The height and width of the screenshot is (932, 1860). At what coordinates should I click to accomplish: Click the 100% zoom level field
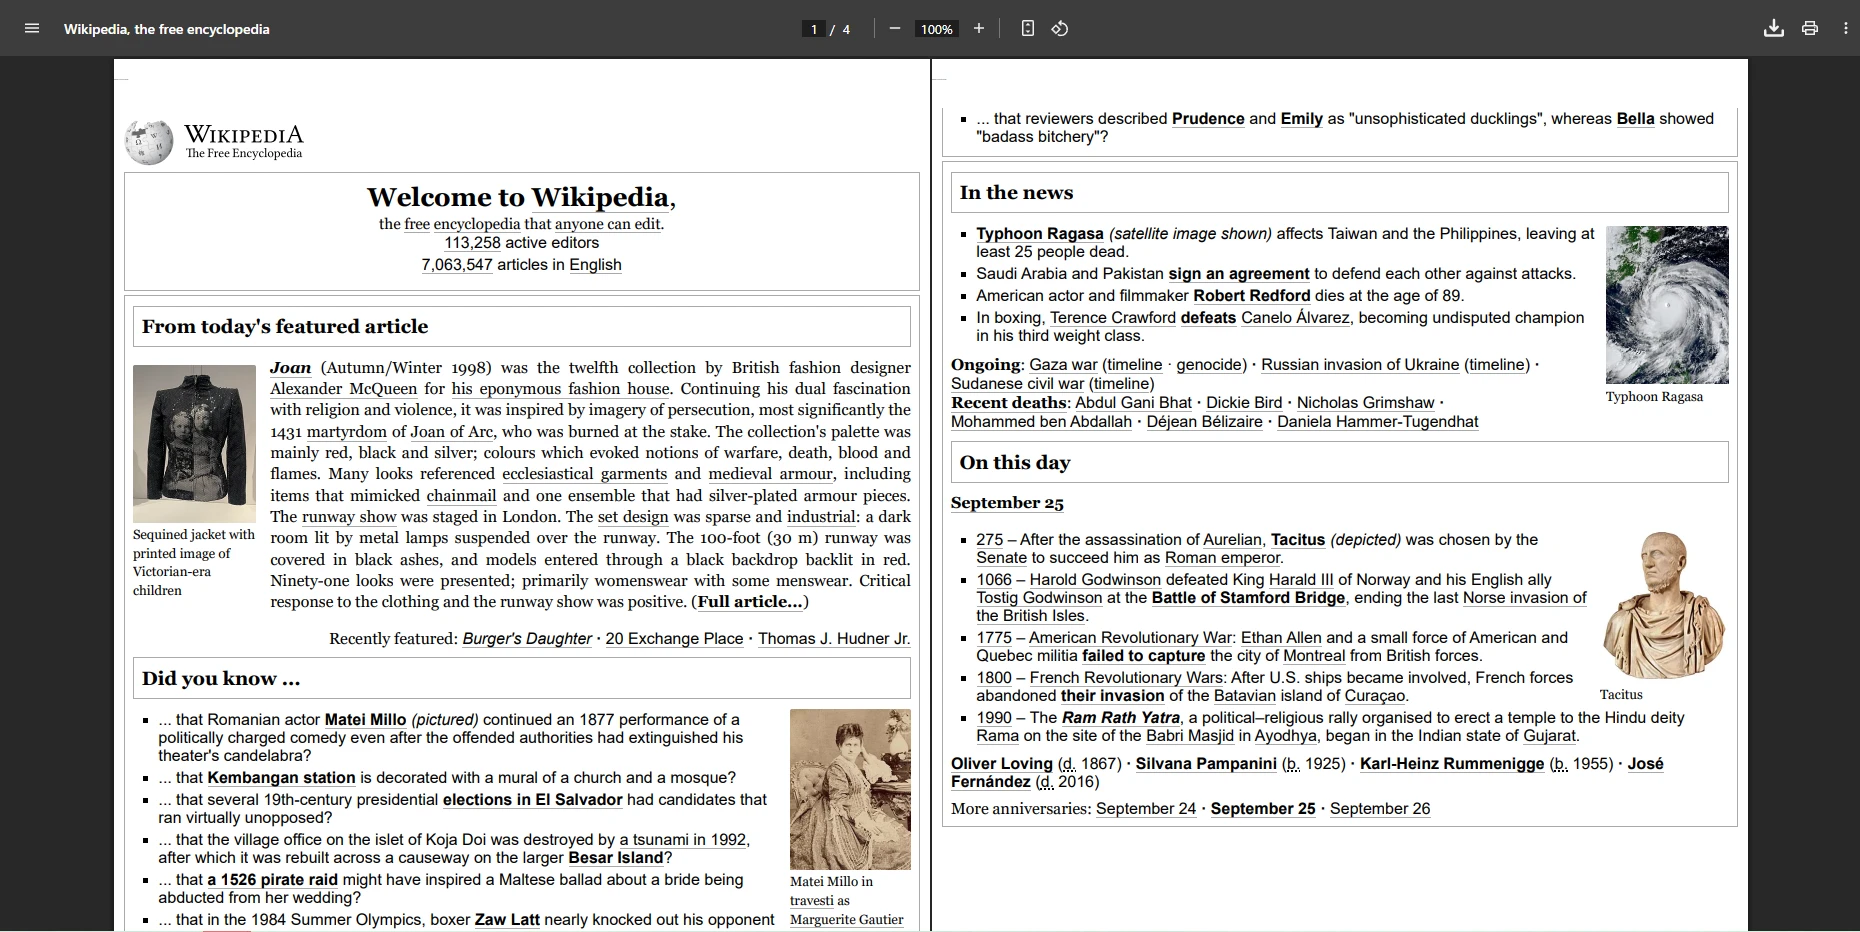937,29
